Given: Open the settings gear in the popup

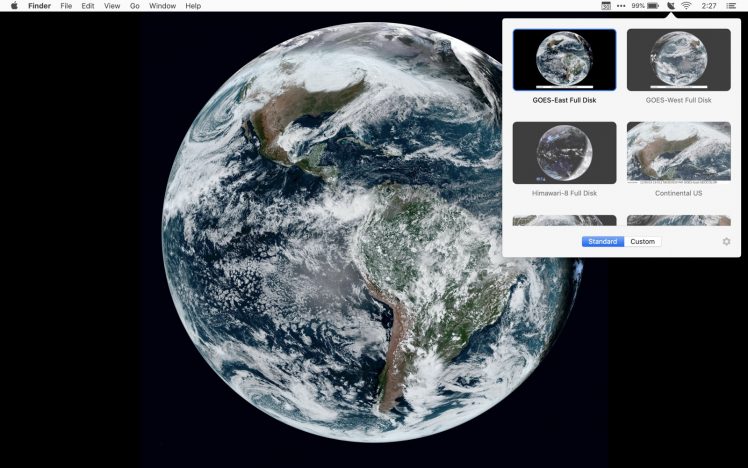Looking at the screenshot, I should coord(726,241).
